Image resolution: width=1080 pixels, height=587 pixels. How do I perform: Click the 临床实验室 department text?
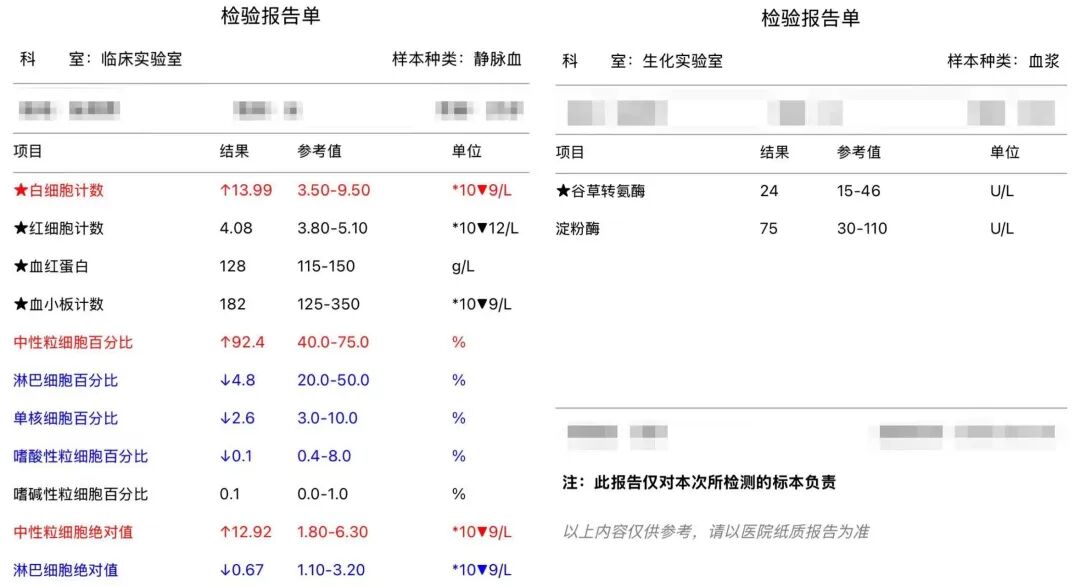click(142, 59)
